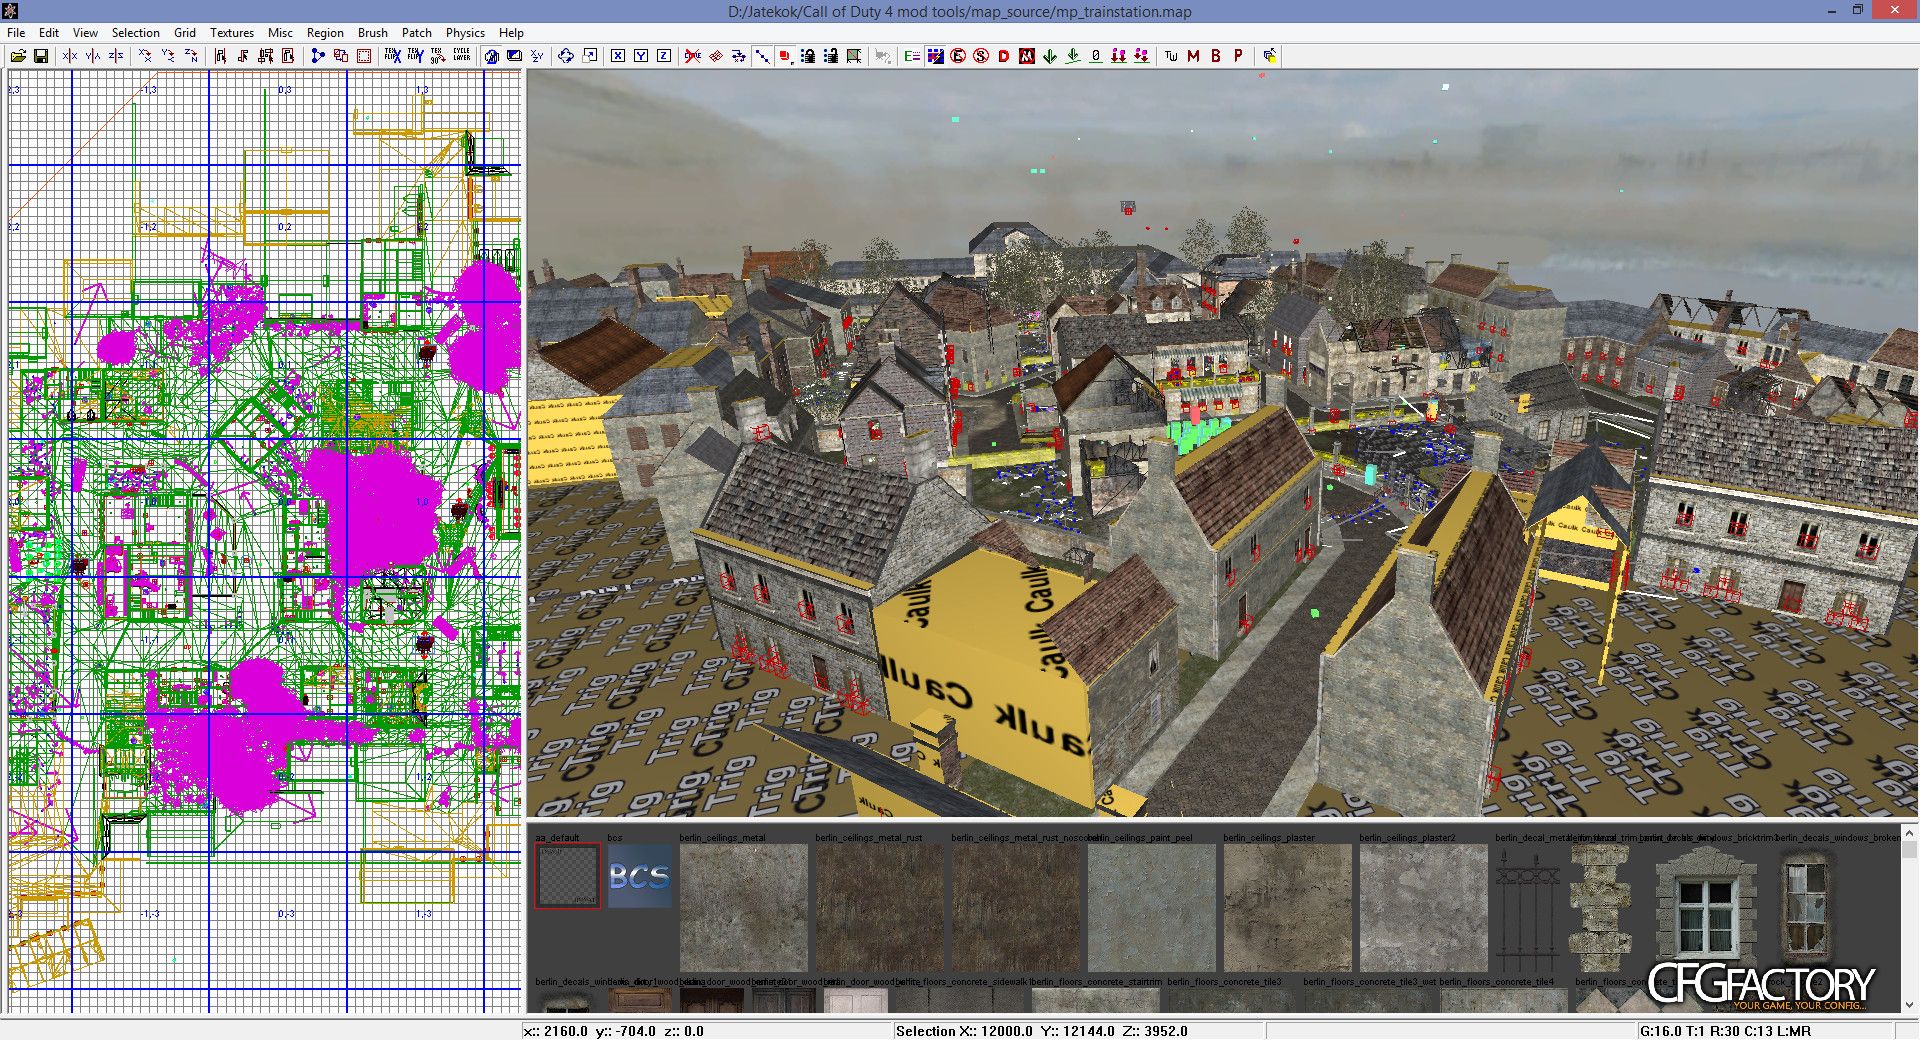Select the bcs texture thumbnail

pyautogui.click(x=640, y=876)
